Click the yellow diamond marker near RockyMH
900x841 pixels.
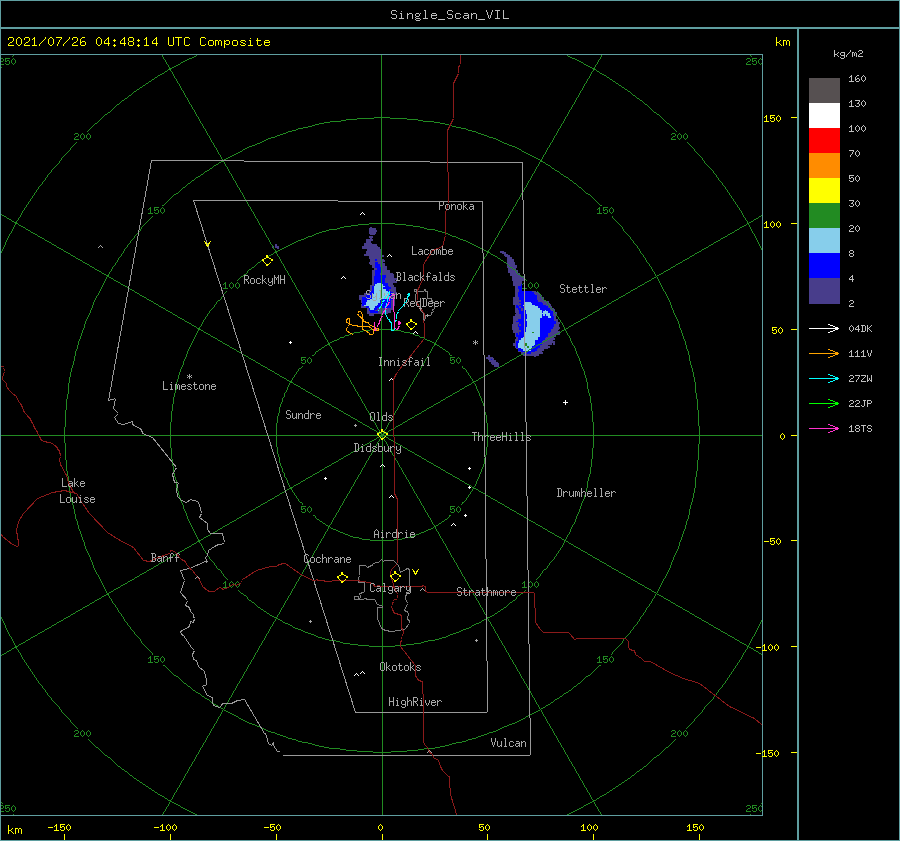(x=267, y=261)
